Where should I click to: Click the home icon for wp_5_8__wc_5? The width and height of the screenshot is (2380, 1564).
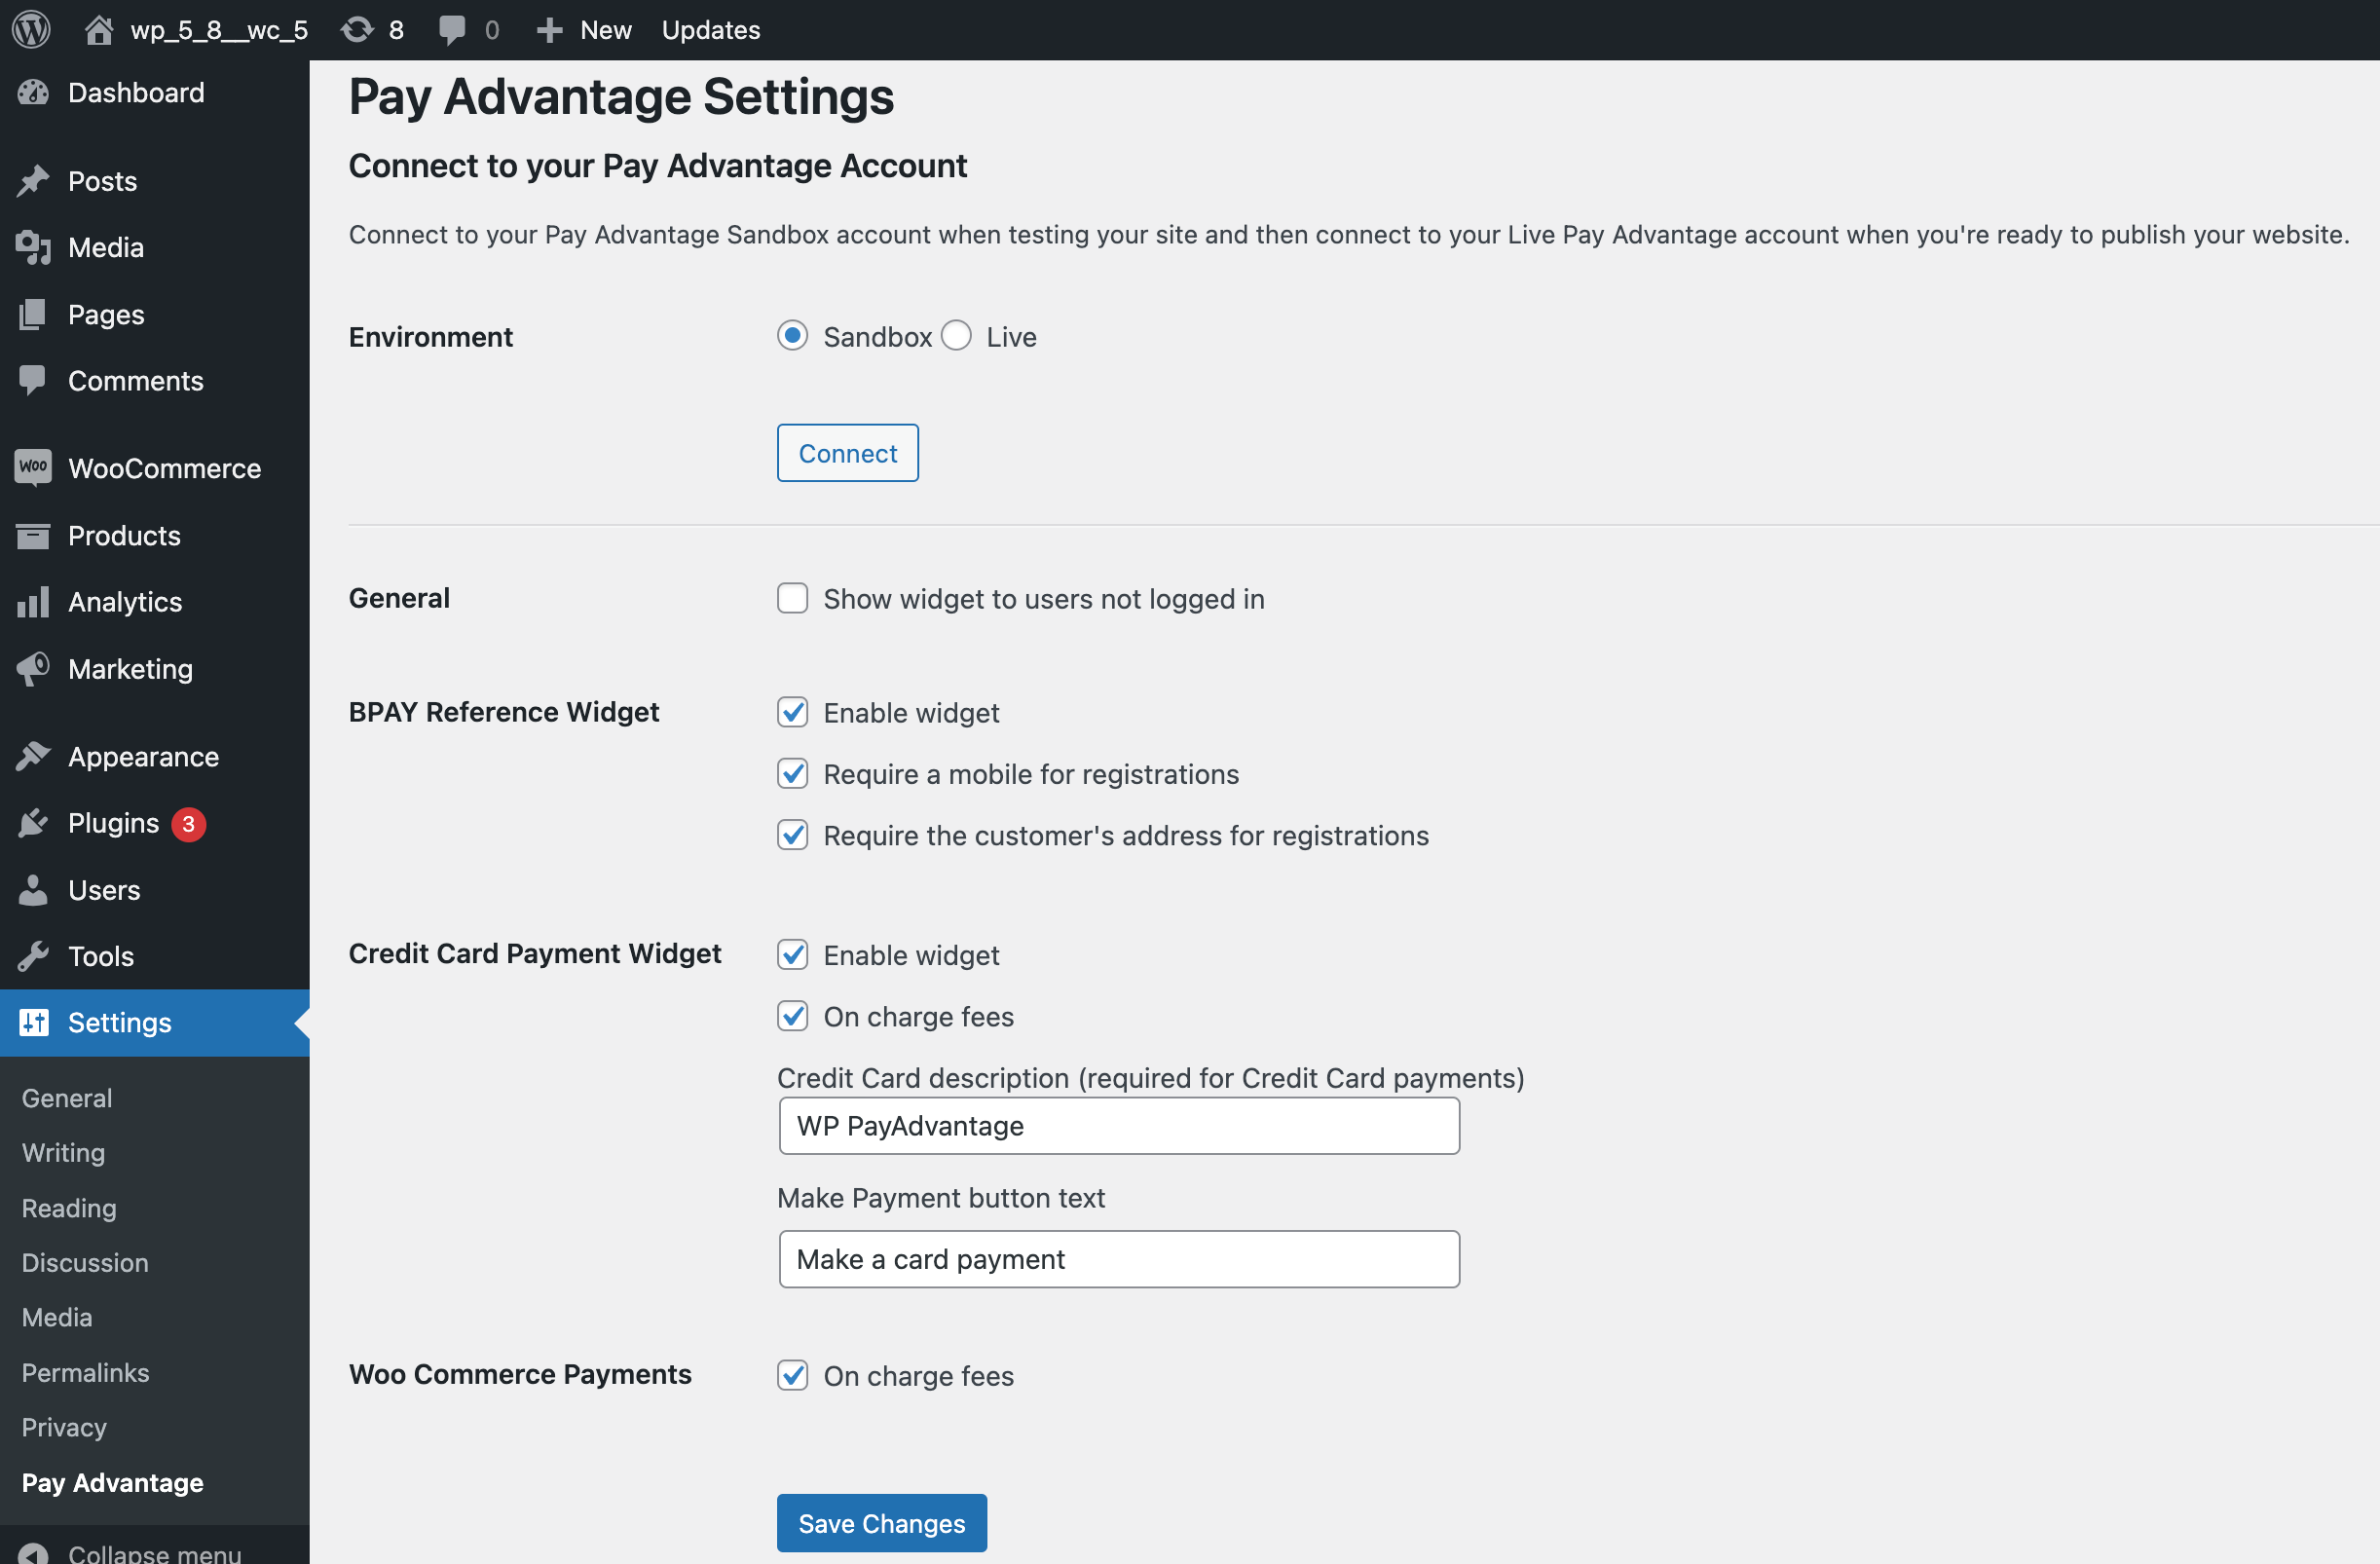pyautogui.click(x=98, y=30)
